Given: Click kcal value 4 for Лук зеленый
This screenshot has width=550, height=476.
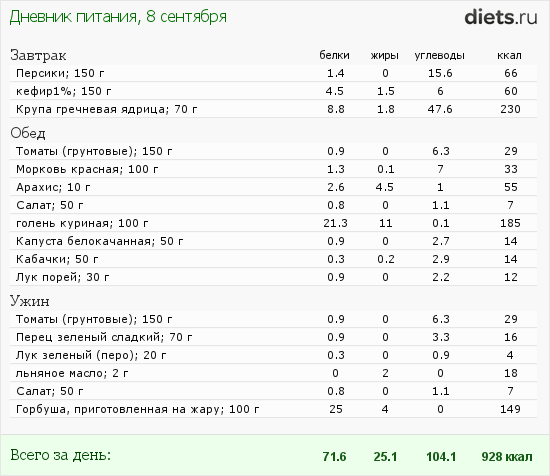Looking at the screenshot, I should coord(510,355).
